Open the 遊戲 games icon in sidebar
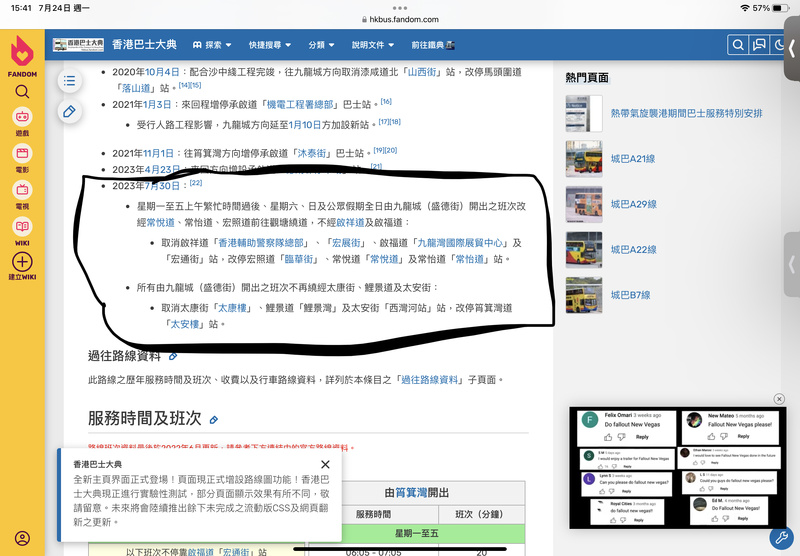Image resolution: width=800 pixels, height=556 pixels. pyautogui.click(x=22, y=117)
